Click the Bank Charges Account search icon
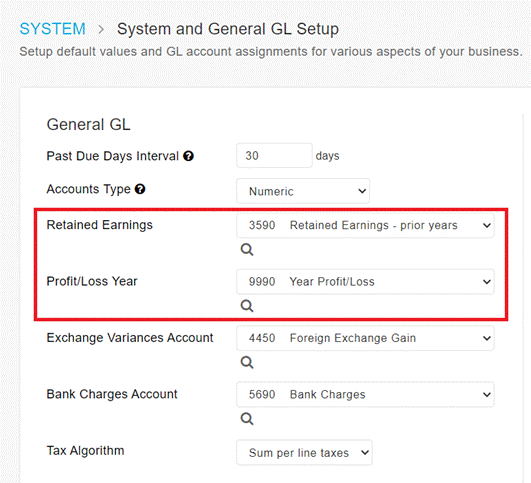Screen dimensions: 531x483 [247, 419]
